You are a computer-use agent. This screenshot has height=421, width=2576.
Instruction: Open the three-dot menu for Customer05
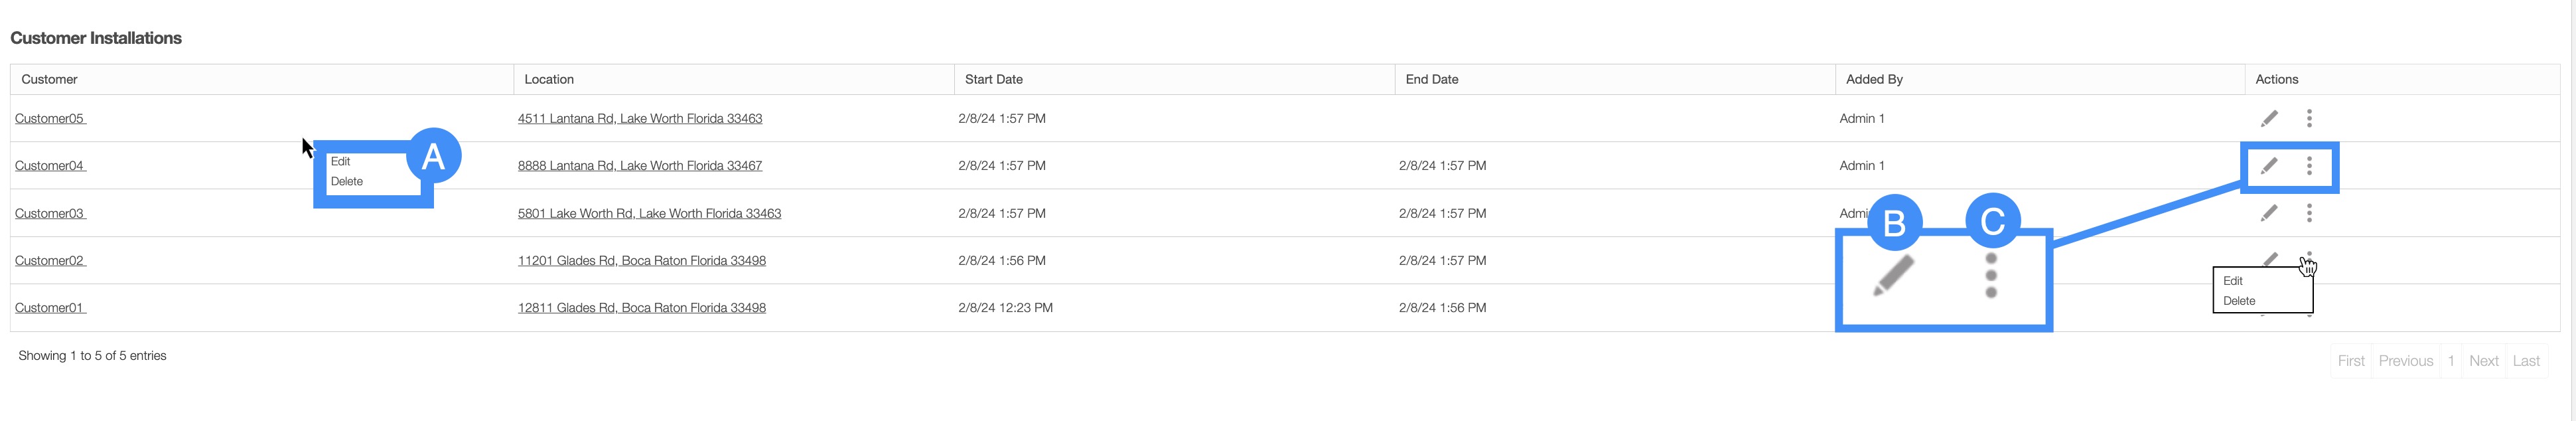(x=2309, y=118)
